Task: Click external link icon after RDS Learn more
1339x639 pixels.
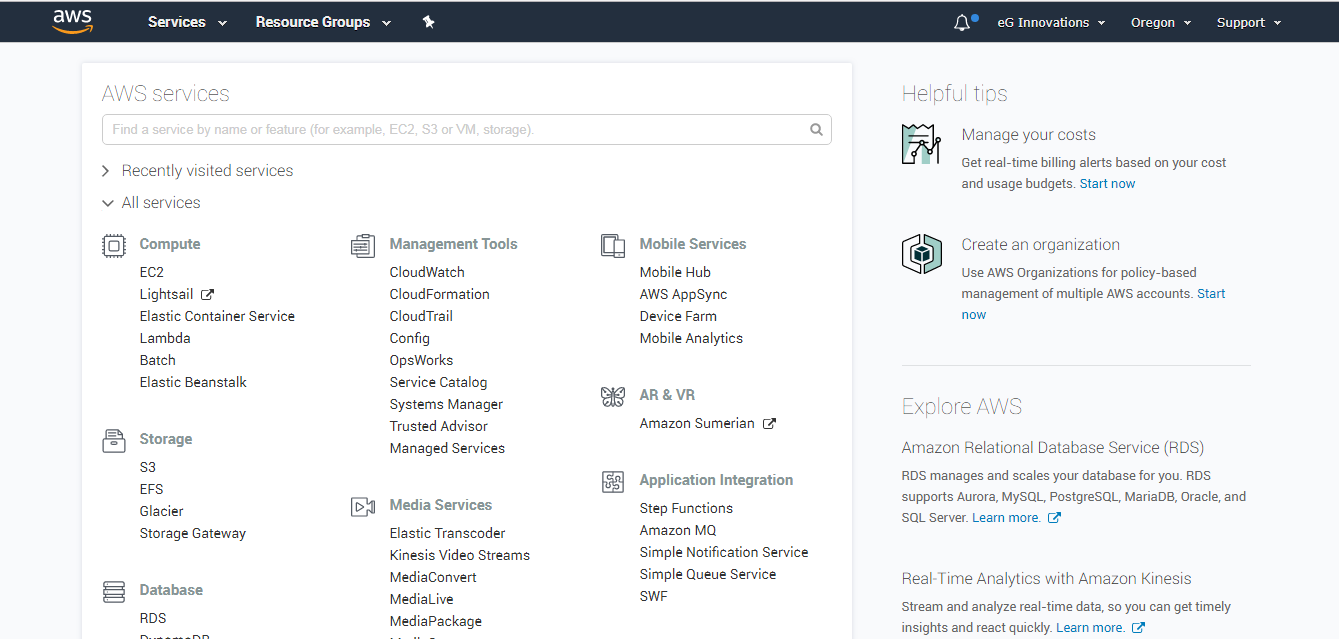Action: [1054, 518]
